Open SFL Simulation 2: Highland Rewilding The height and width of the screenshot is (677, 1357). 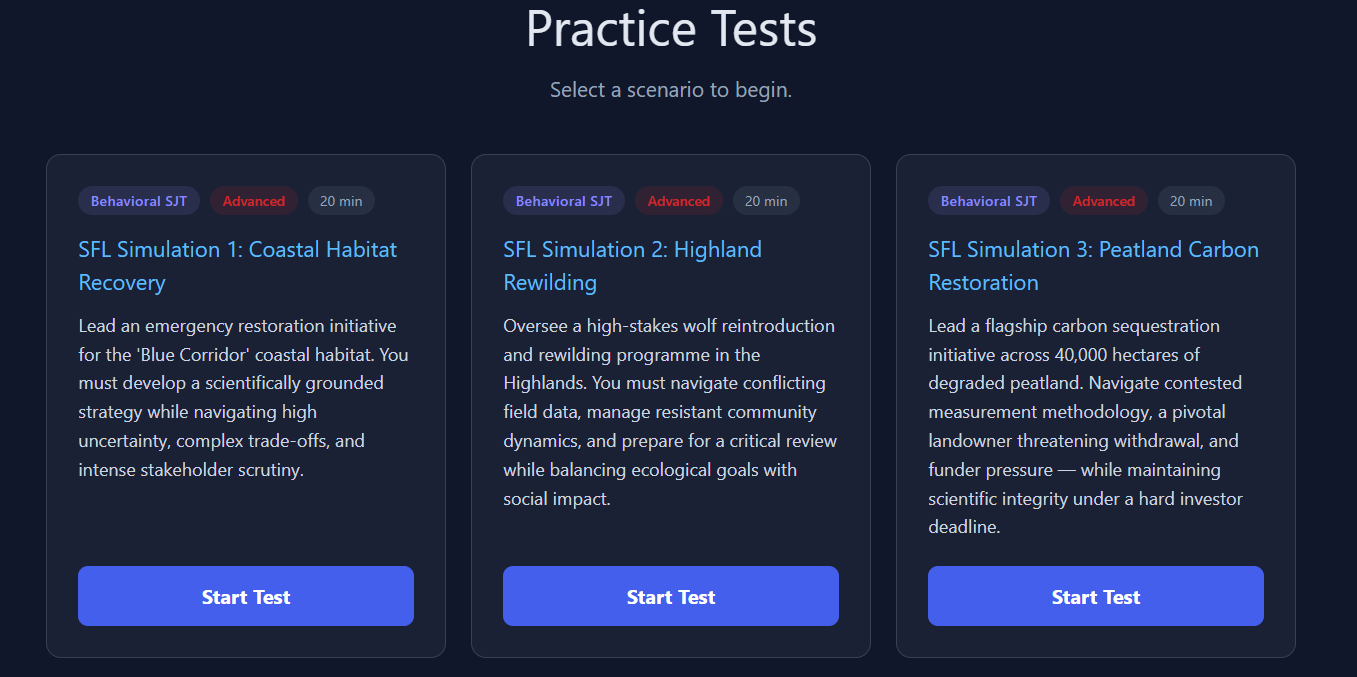click(x=631, y=265)
